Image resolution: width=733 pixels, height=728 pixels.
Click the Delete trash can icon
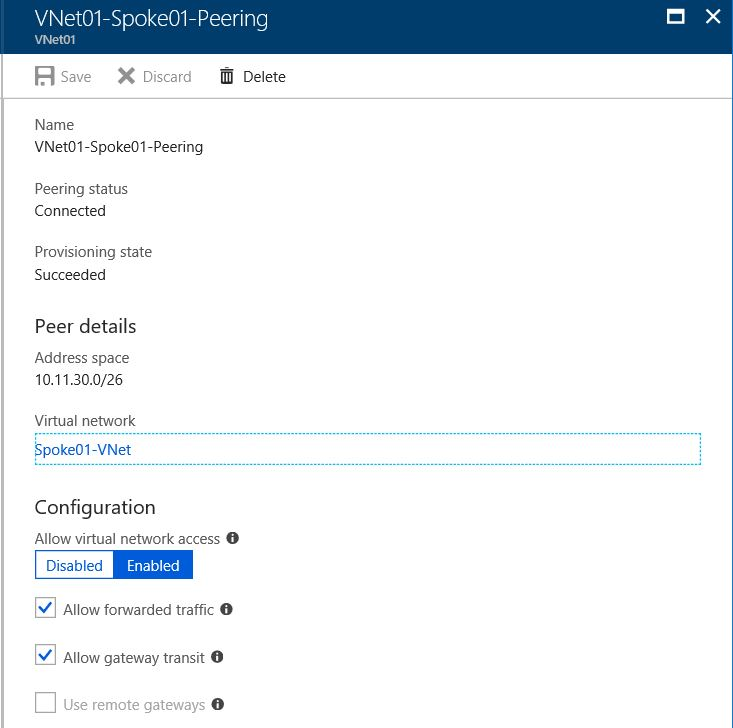pyautogui.click(x=227, y=76)
